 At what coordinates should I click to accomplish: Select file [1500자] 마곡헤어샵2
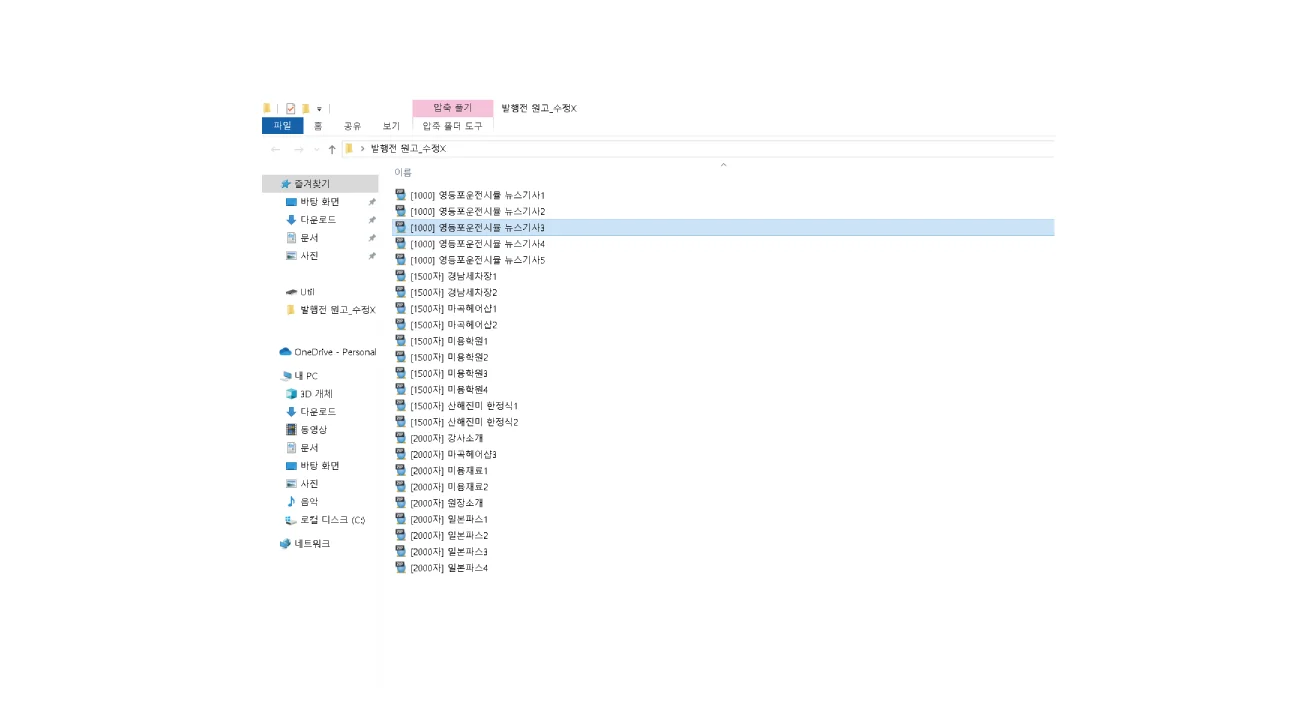pyautogui.click(x=453, y=325)
